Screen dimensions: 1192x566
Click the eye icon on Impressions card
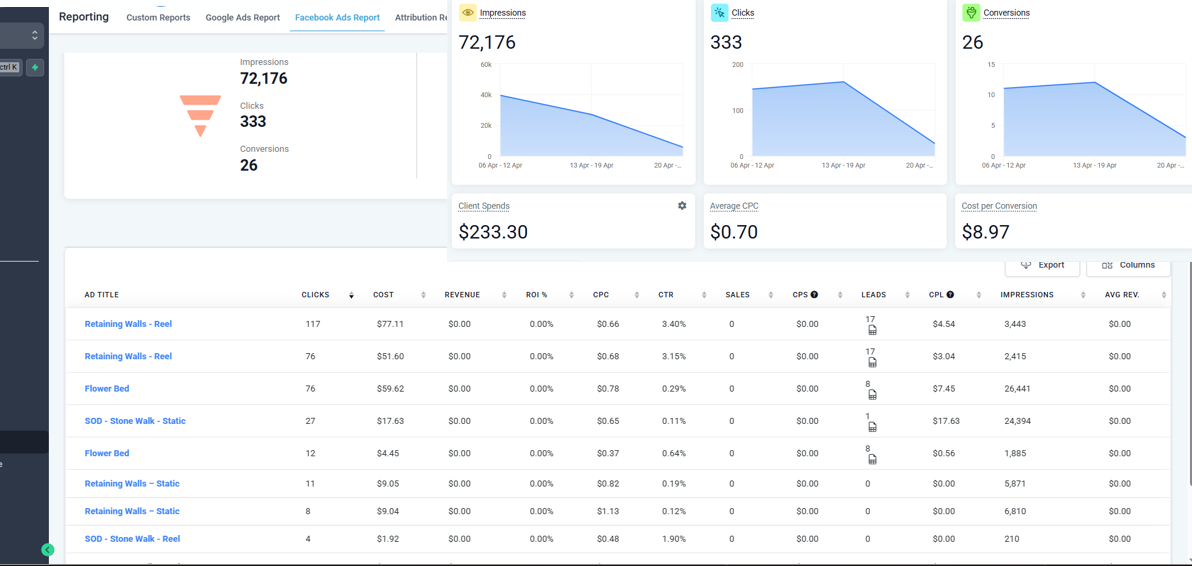coord(468,13)
